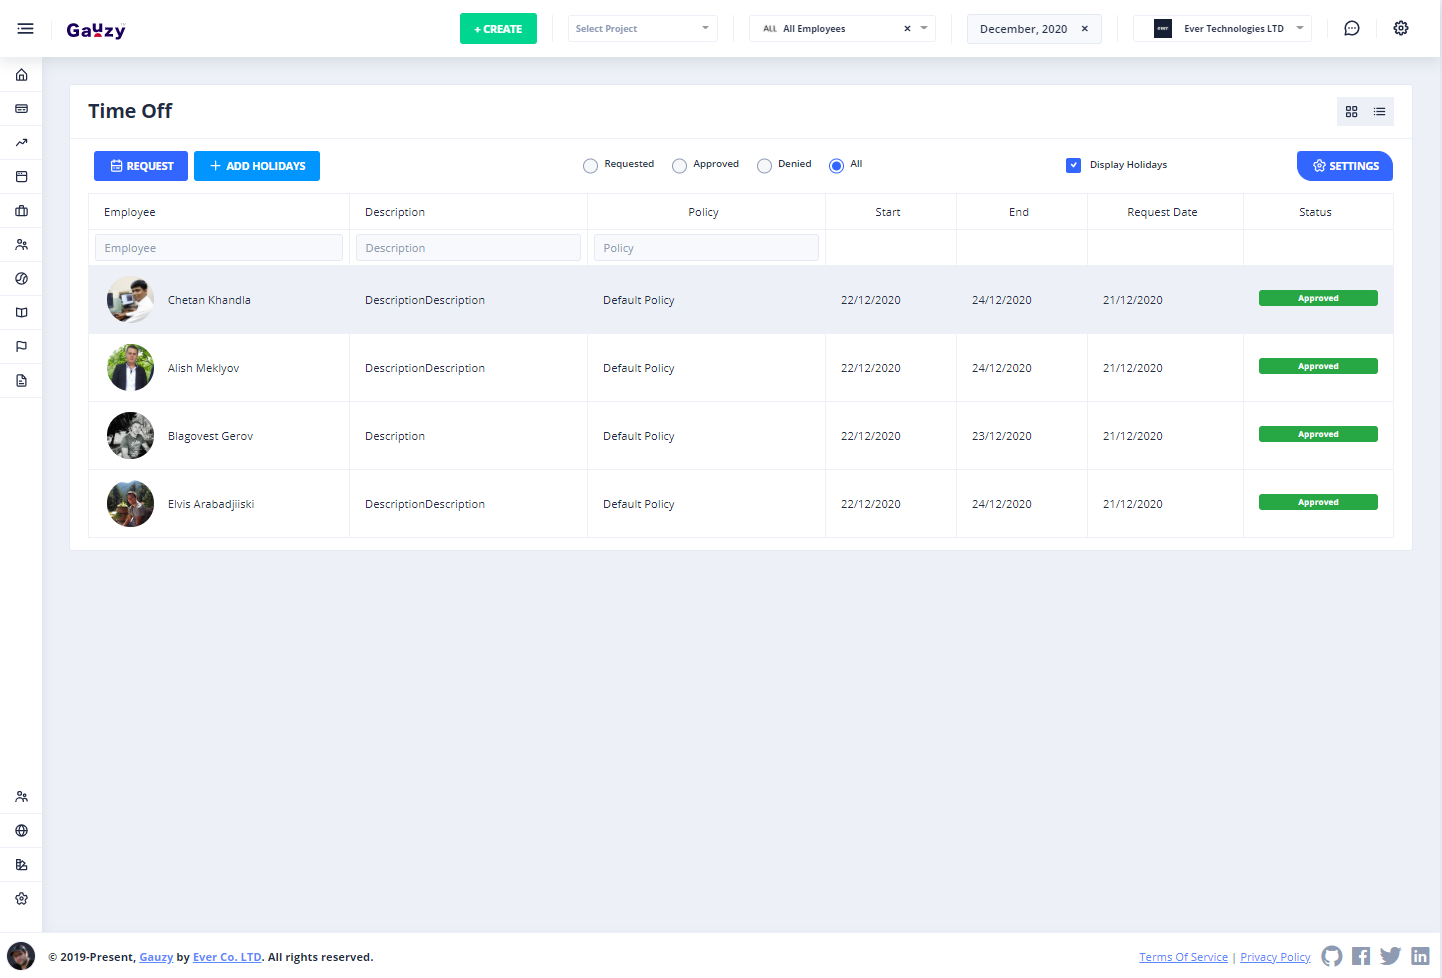Sort the table by the Employee column header
1442x978 pixels.
[x=130, y=212]
